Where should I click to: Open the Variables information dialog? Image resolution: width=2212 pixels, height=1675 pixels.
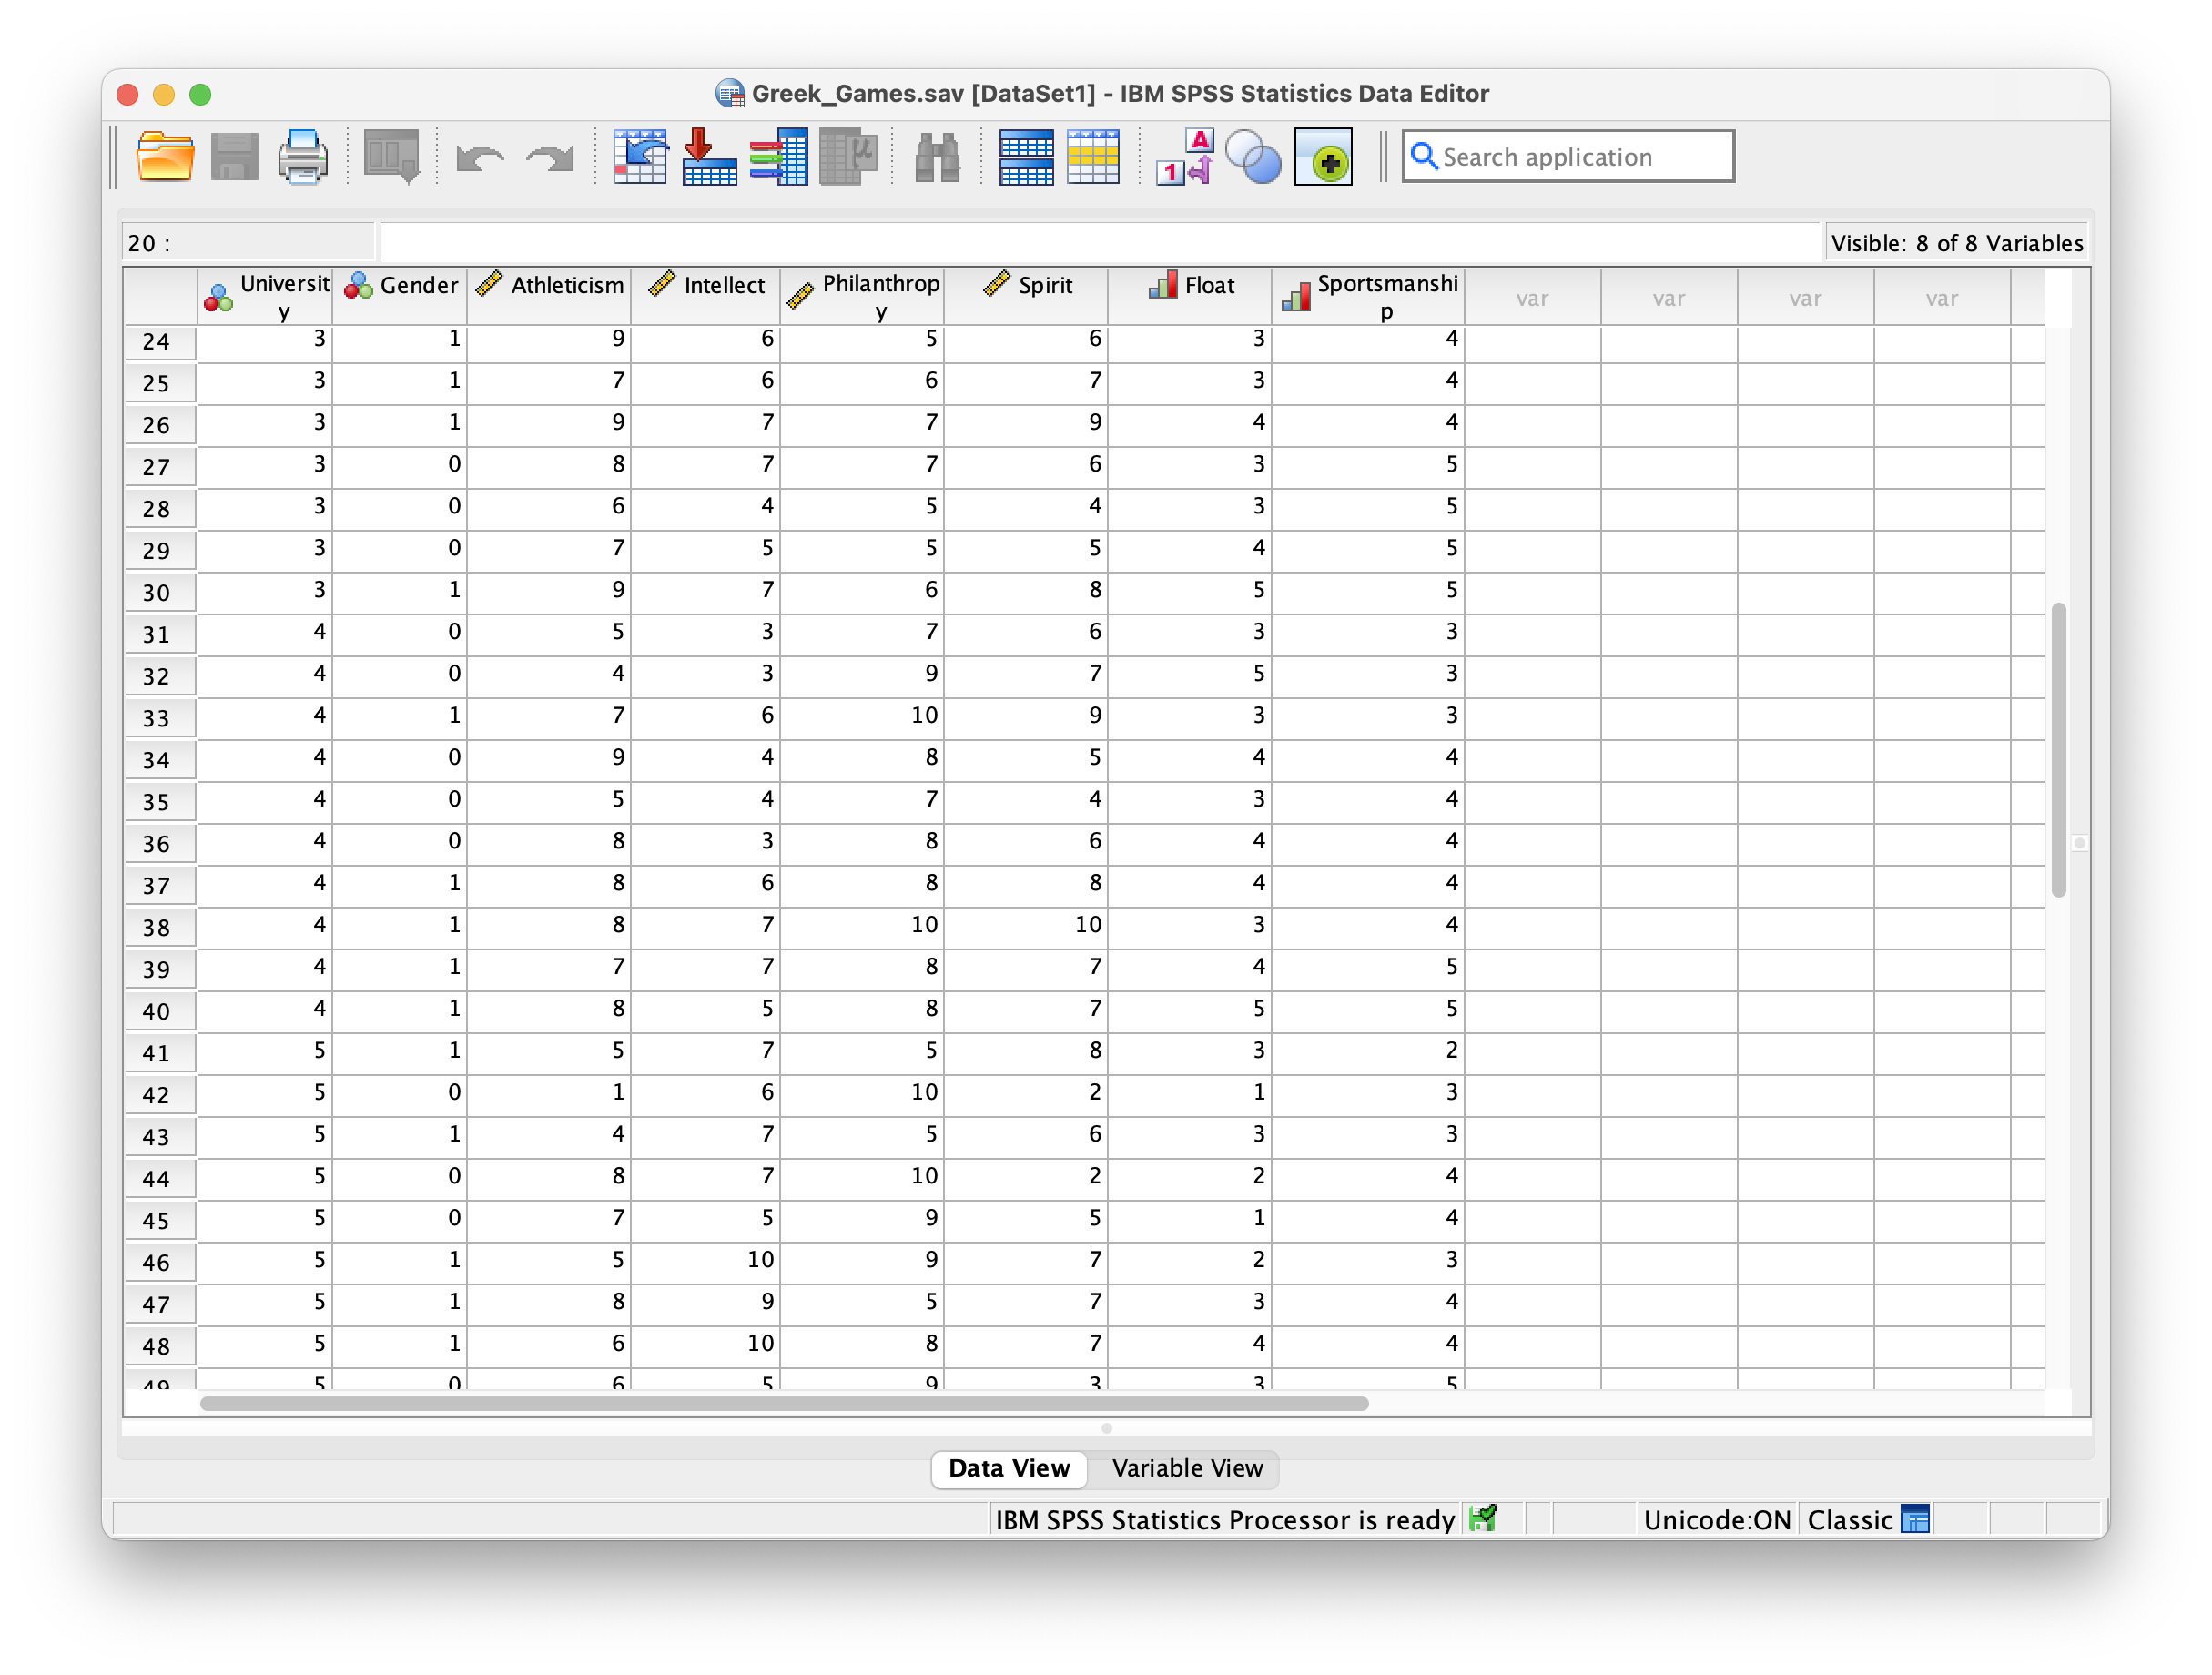point(779,156)
